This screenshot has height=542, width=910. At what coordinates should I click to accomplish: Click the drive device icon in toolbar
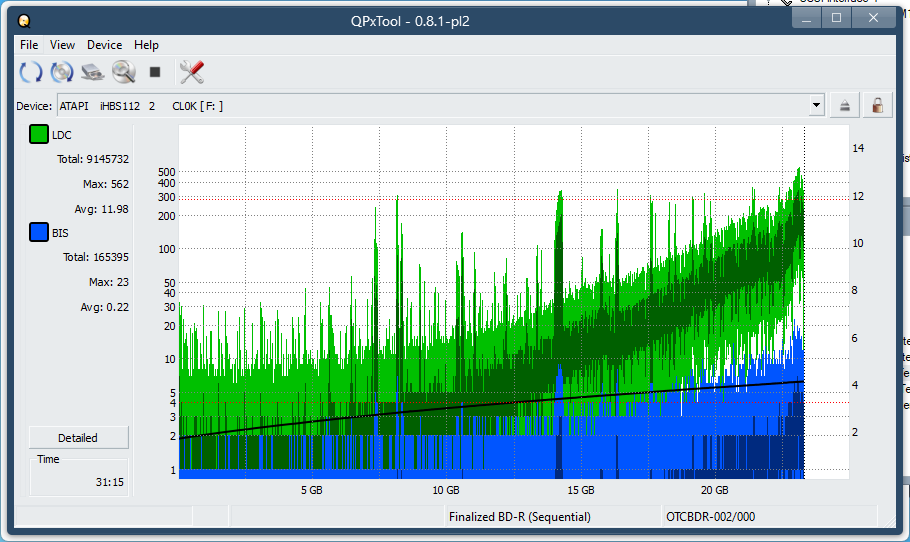coord(92,72)
